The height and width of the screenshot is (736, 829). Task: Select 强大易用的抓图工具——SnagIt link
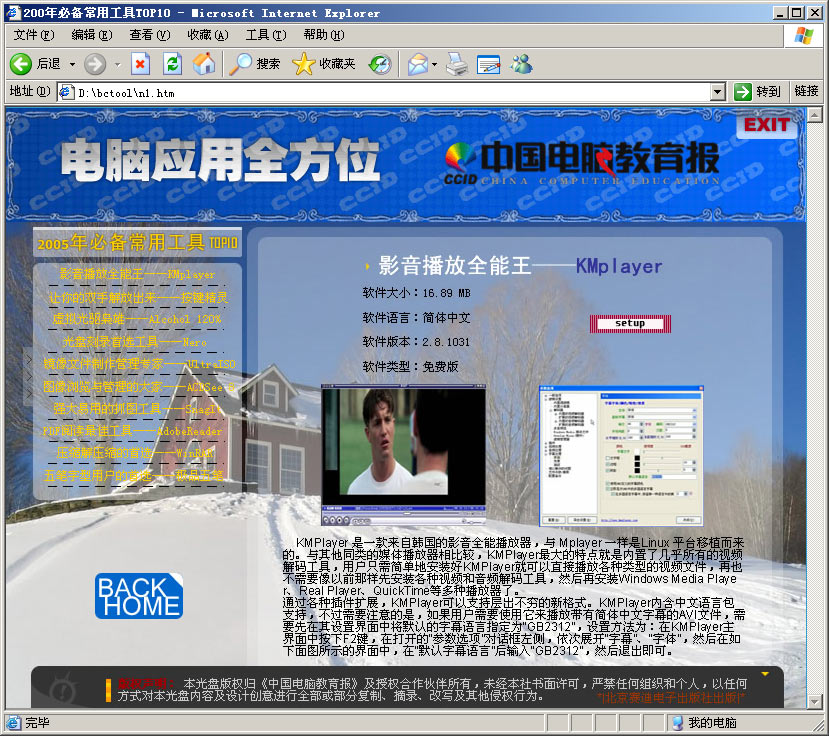(137, 409)
